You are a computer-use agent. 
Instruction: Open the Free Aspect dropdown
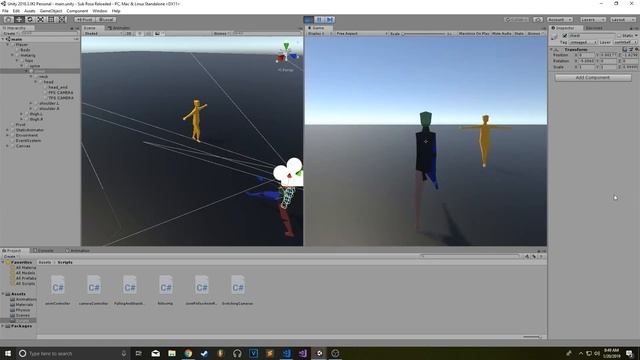coord(361,33)
